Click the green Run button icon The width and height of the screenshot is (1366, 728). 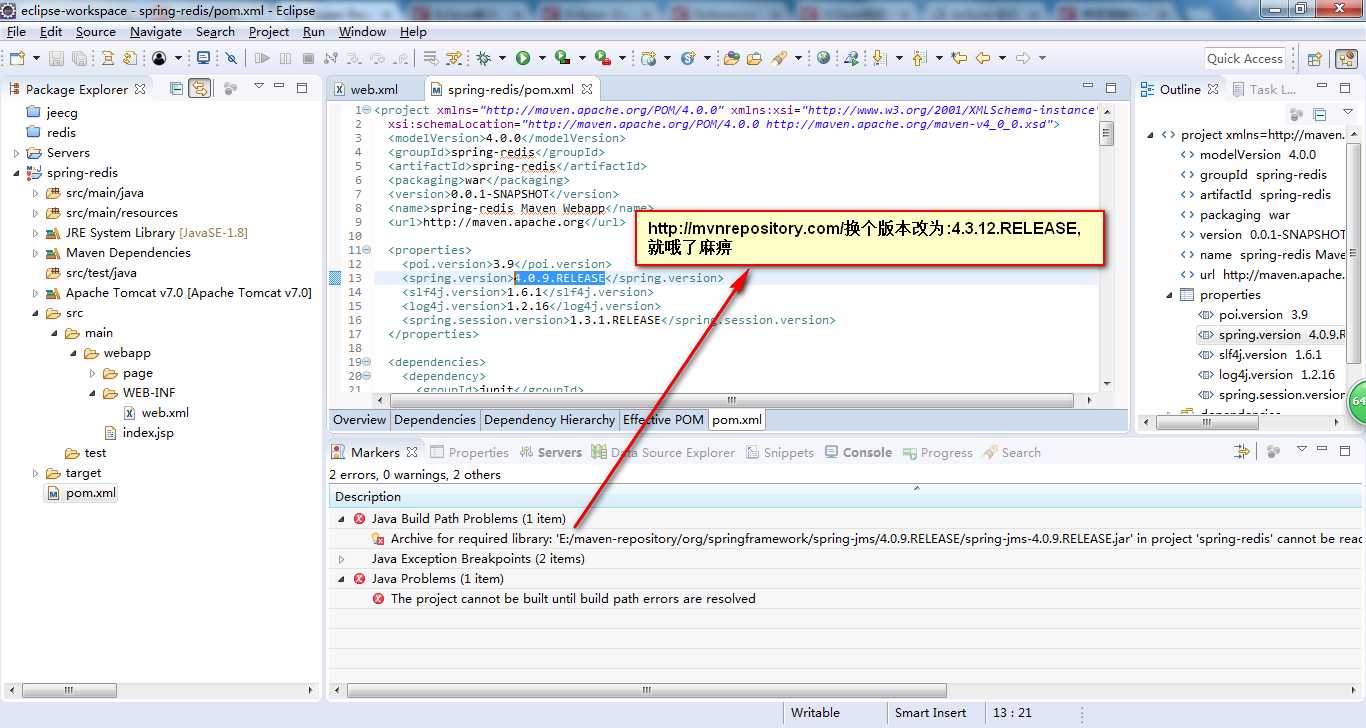coord(523,58)
